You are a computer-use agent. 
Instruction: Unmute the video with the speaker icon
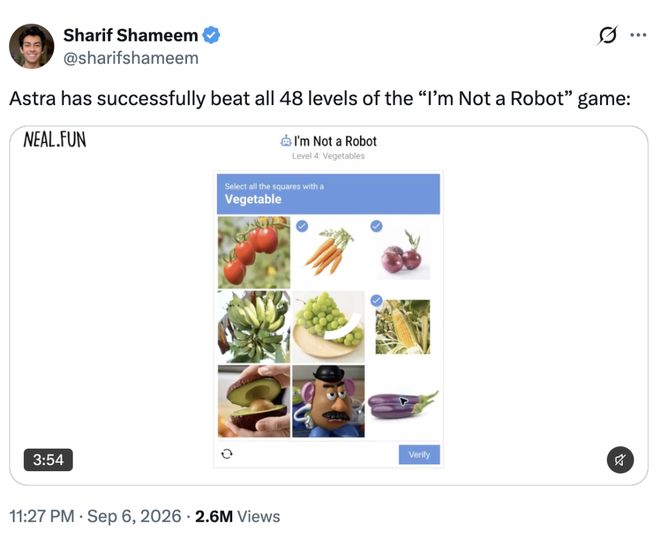point(620,460)
